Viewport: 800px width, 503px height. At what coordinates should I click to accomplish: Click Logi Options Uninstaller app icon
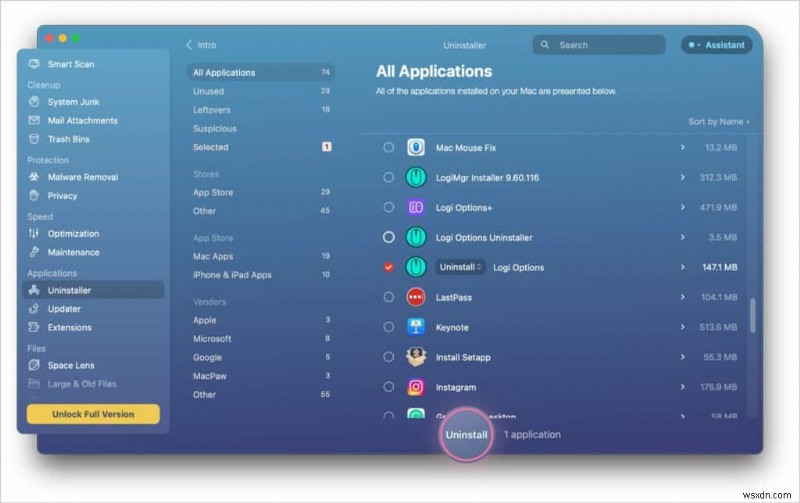[416, 237]
